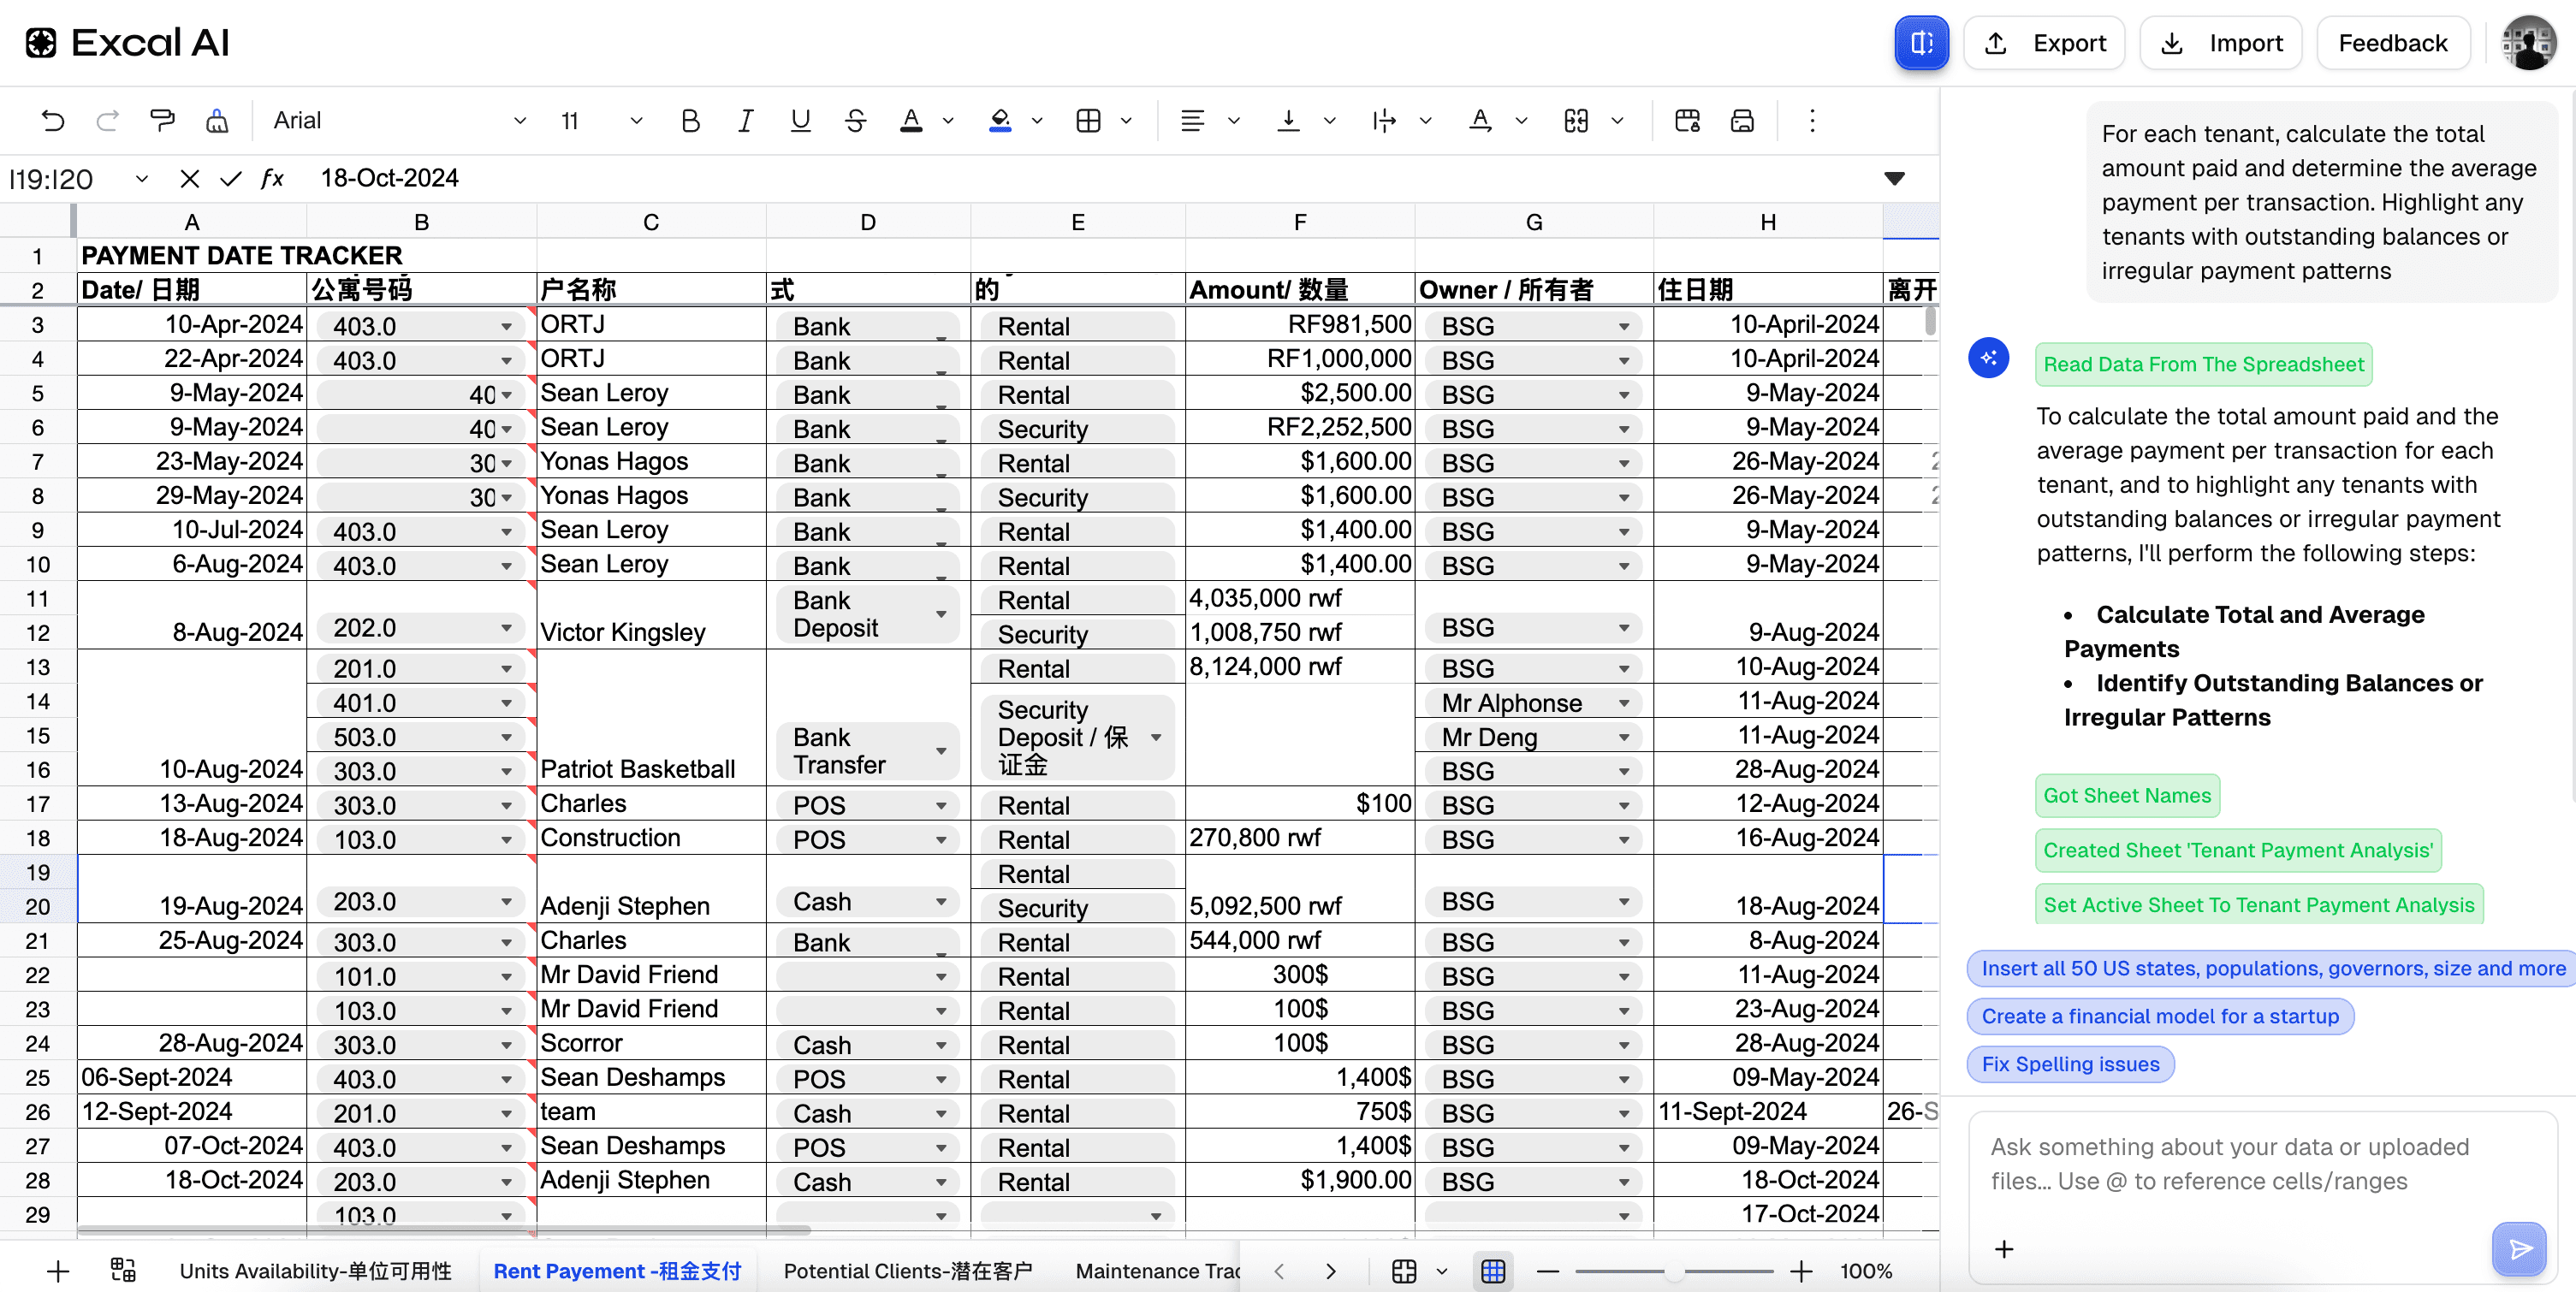The image size is (2576, 1292).
Task: Toggle strikethrough formatting
Action: pos(855,121)
